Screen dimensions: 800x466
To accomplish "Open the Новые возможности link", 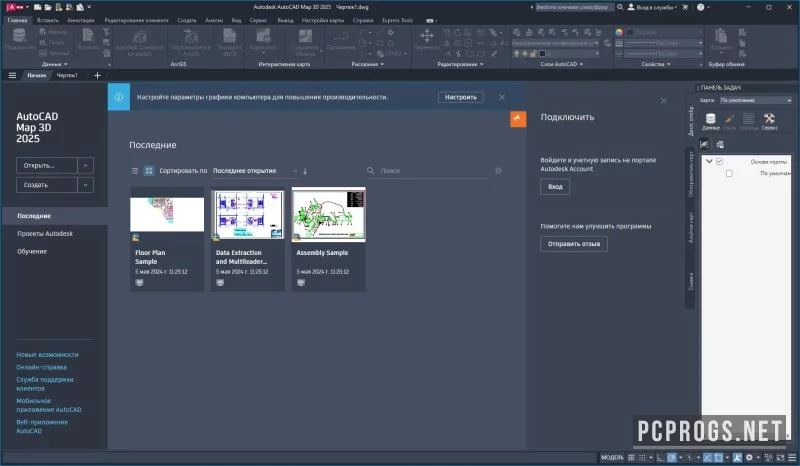I will pos(47,355).
